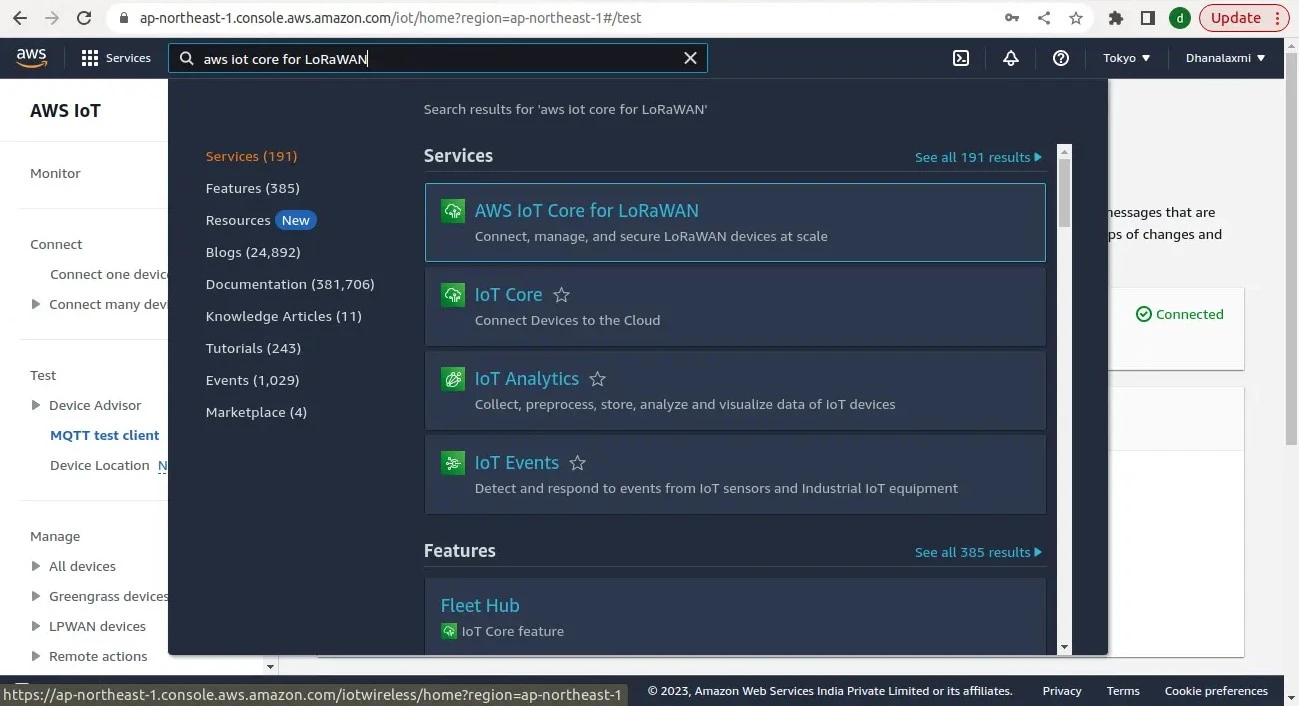Viewport: 1299px width, 706px height.
Task: Open the IoT Analytics service result
Action: tap(735, 390)
